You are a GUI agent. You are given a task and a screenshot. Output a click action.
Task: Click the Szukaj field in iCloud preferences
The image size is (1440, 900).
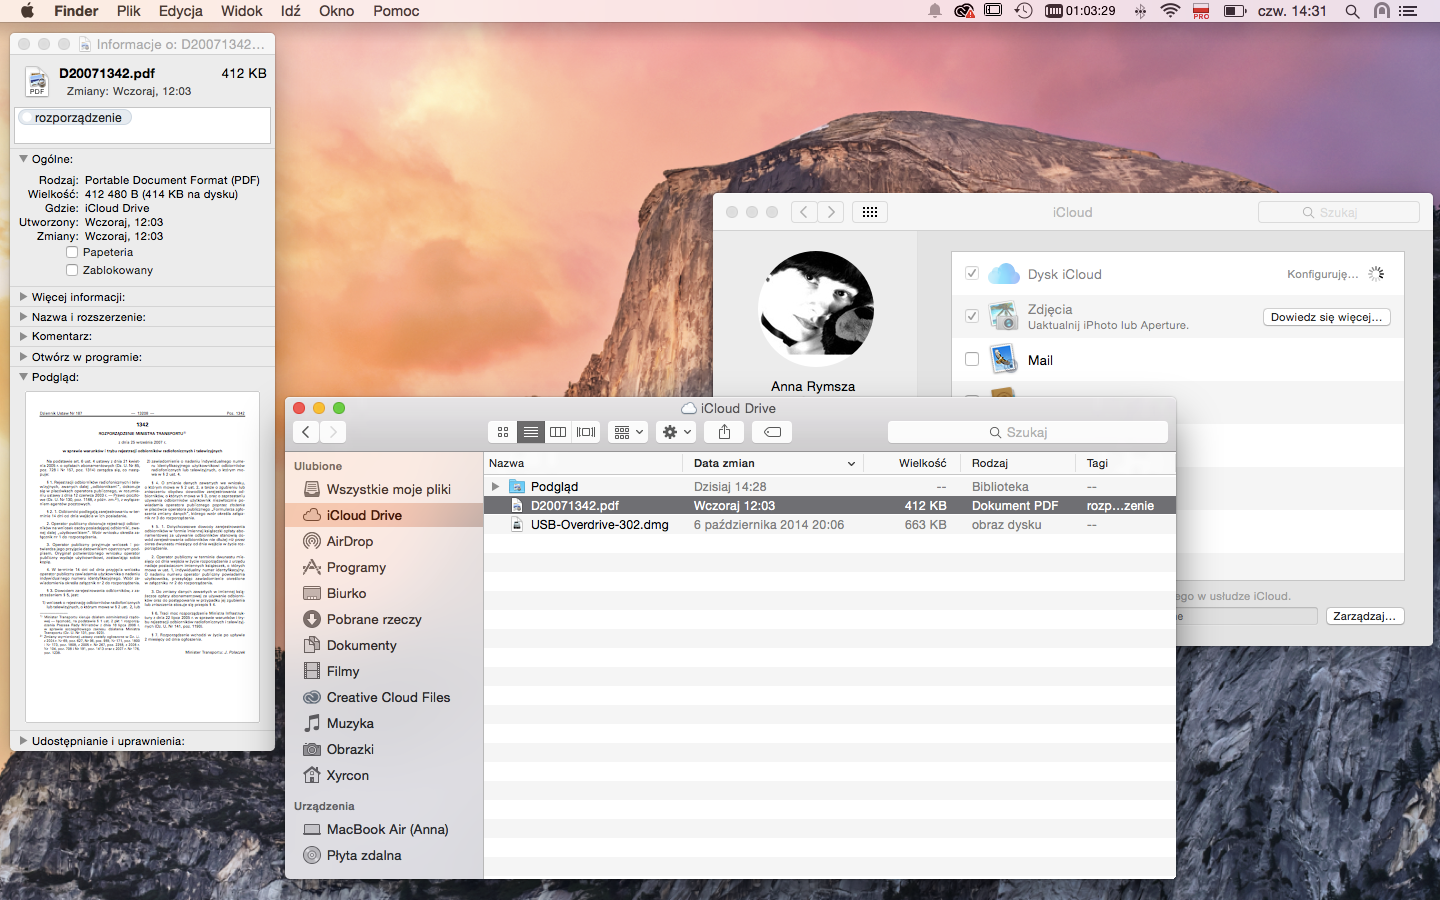pos(1339,212)
